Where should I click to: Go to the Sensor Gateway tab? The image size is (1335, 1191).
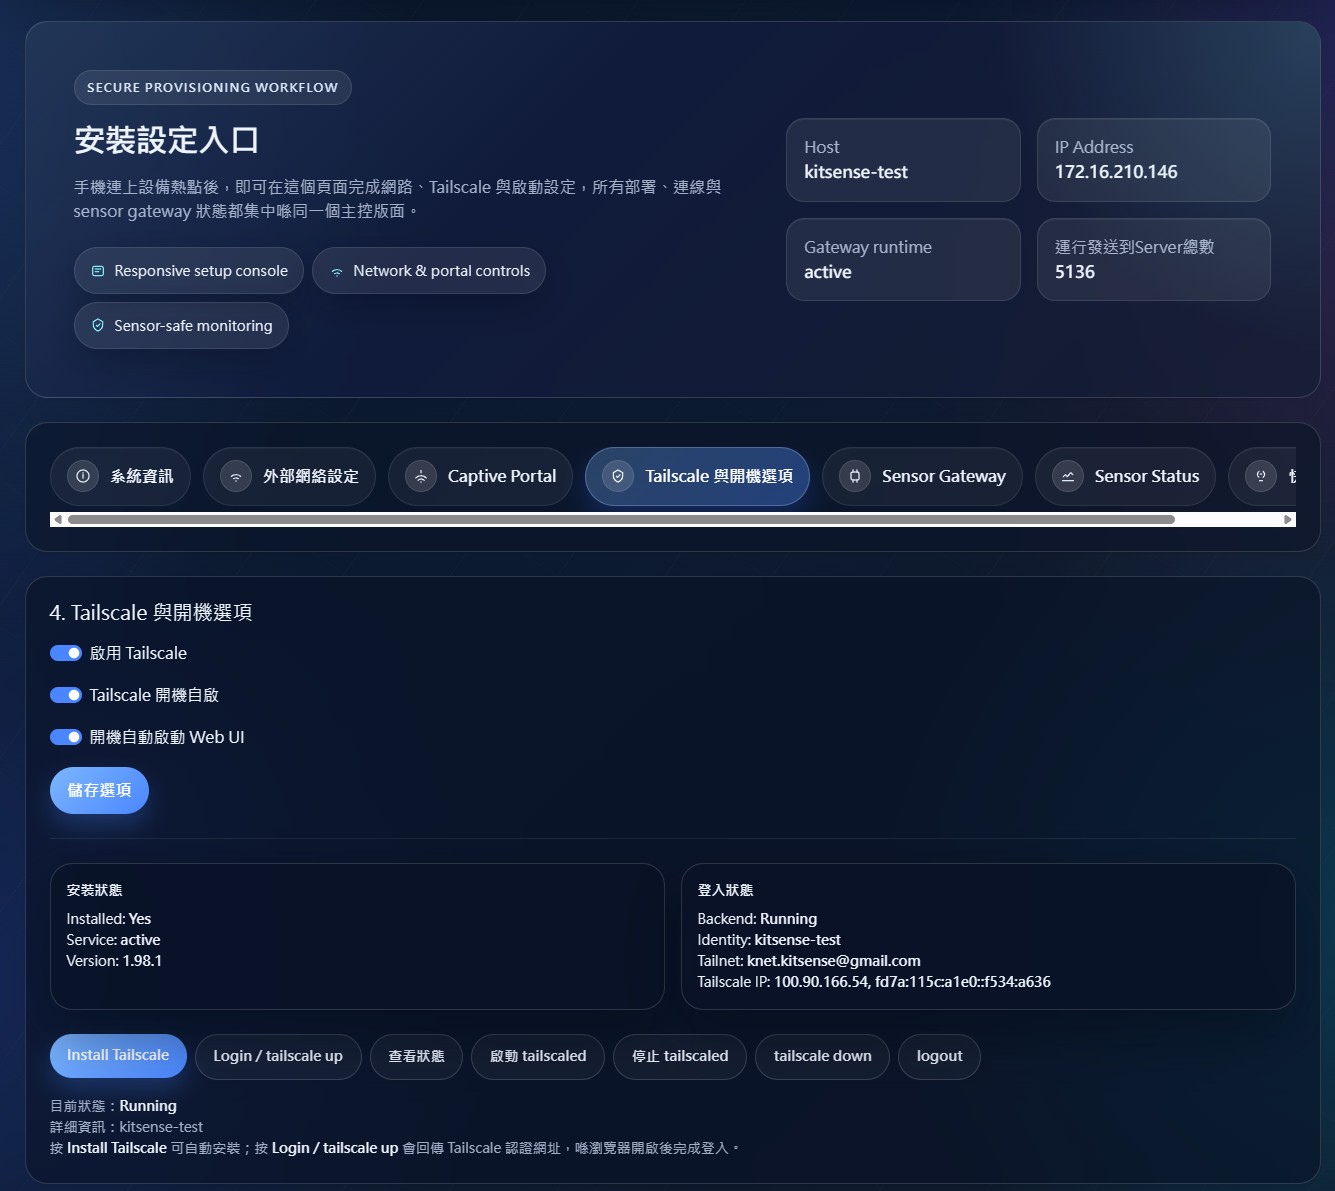click(x=922, y=476)
